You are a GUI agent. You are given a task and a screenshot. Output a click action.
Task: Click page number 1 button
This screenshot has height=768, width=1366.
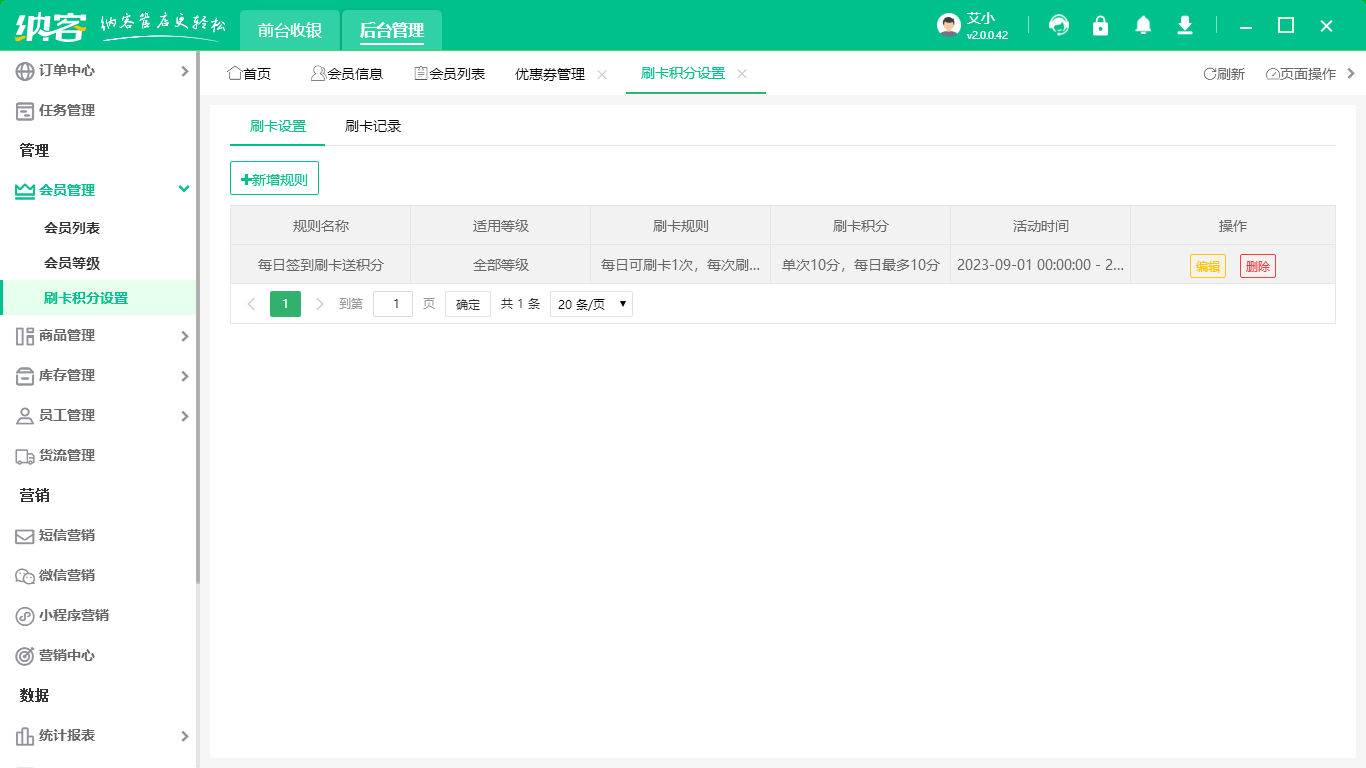[285, 304]
